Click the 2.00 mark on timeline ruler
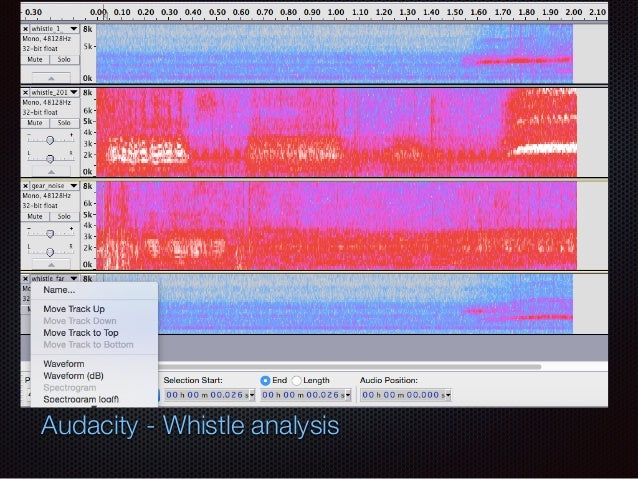Screen dimensions: 638x479 [x=574, y=12]
